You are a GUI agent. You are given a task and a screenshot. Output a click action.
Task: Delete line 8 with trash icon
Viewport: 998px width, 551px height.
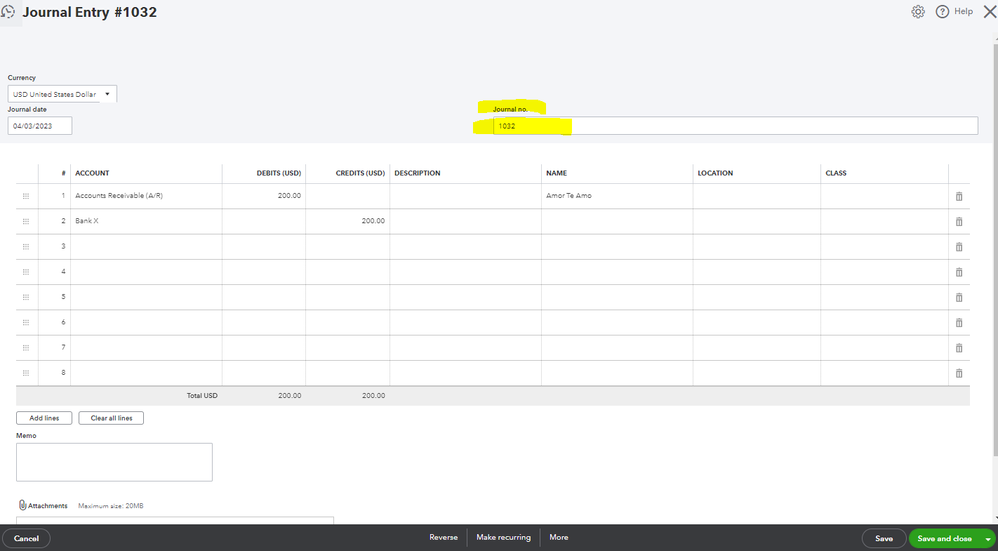959,373
